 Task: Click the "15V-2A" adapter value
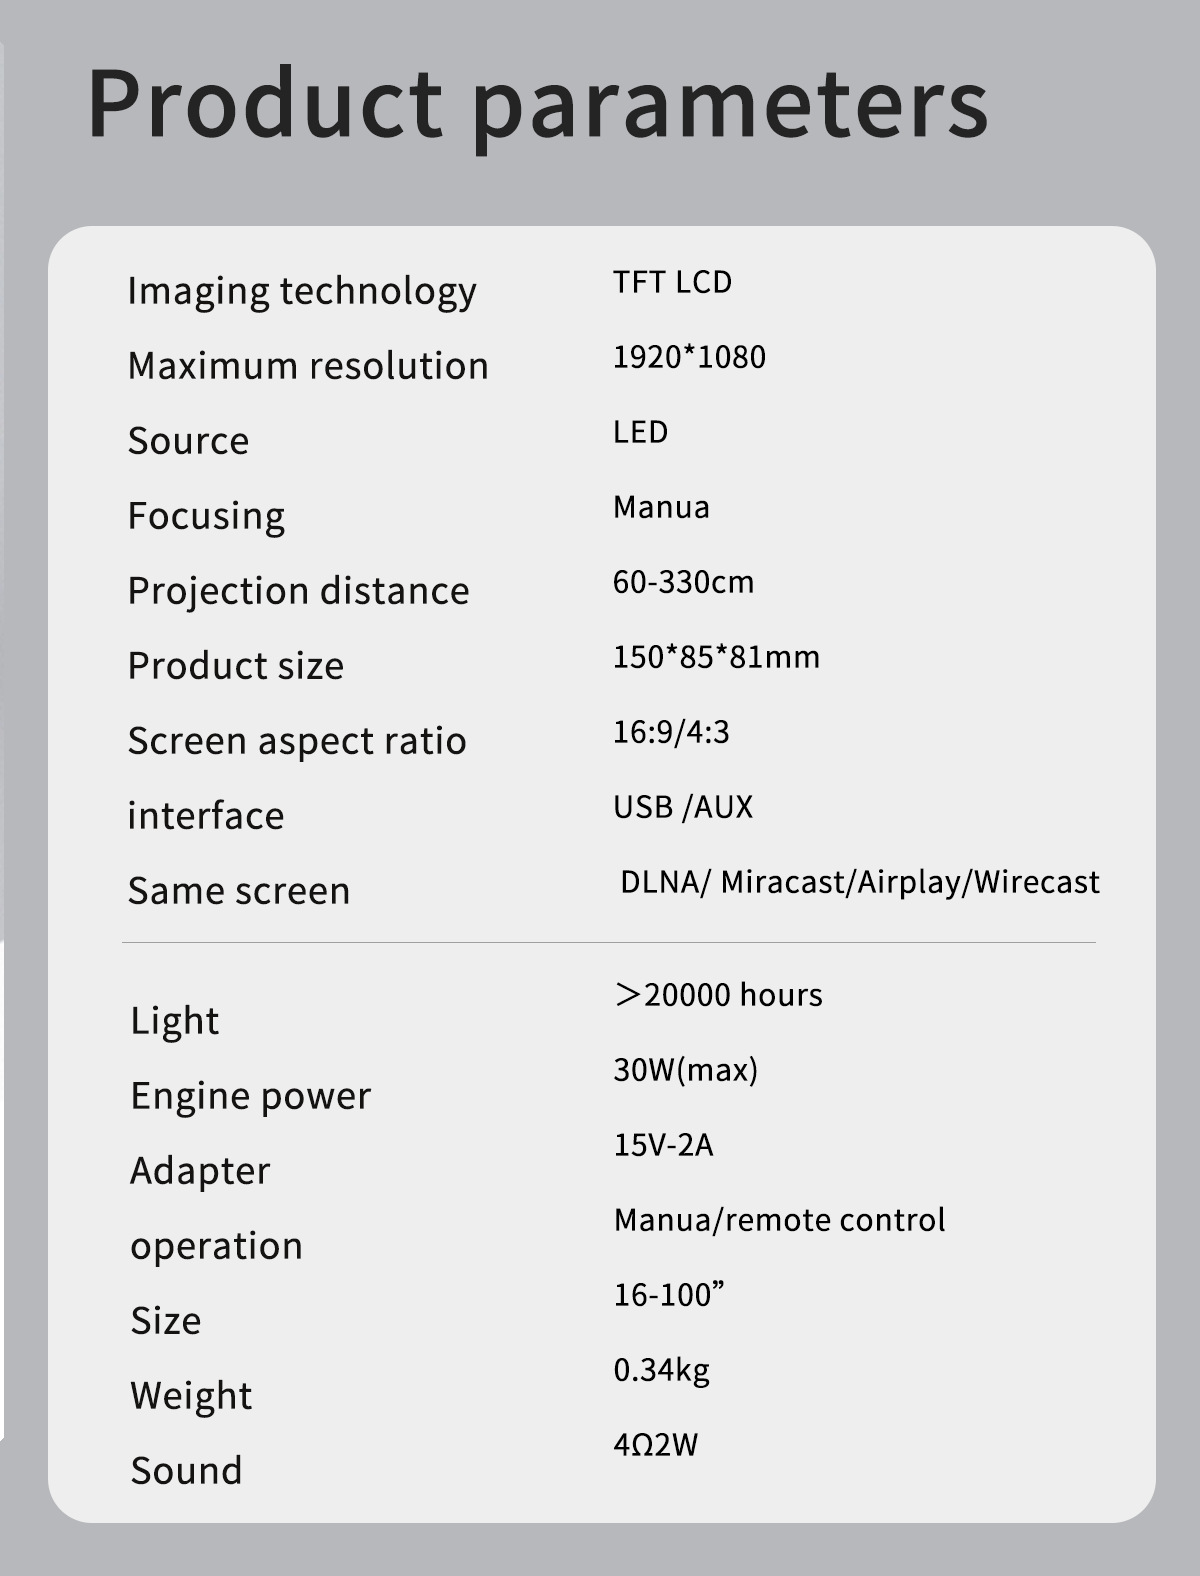(663, 1145)
